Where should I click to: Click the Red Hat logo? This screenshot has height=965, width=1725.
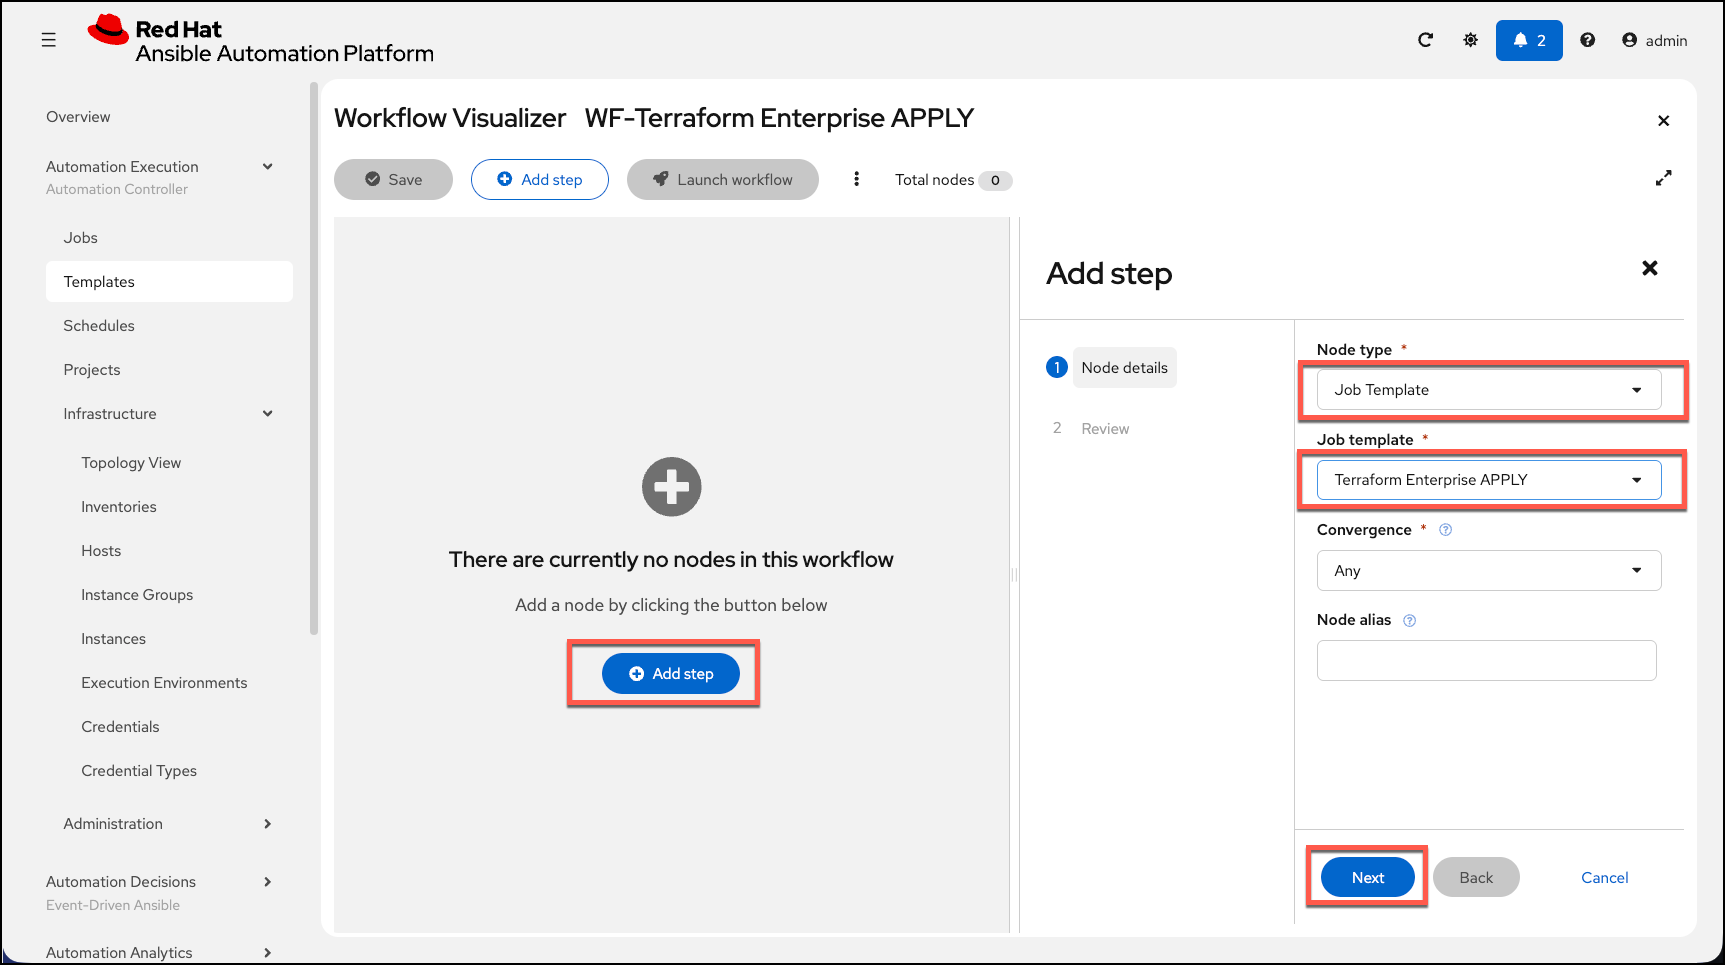[260, 40]
